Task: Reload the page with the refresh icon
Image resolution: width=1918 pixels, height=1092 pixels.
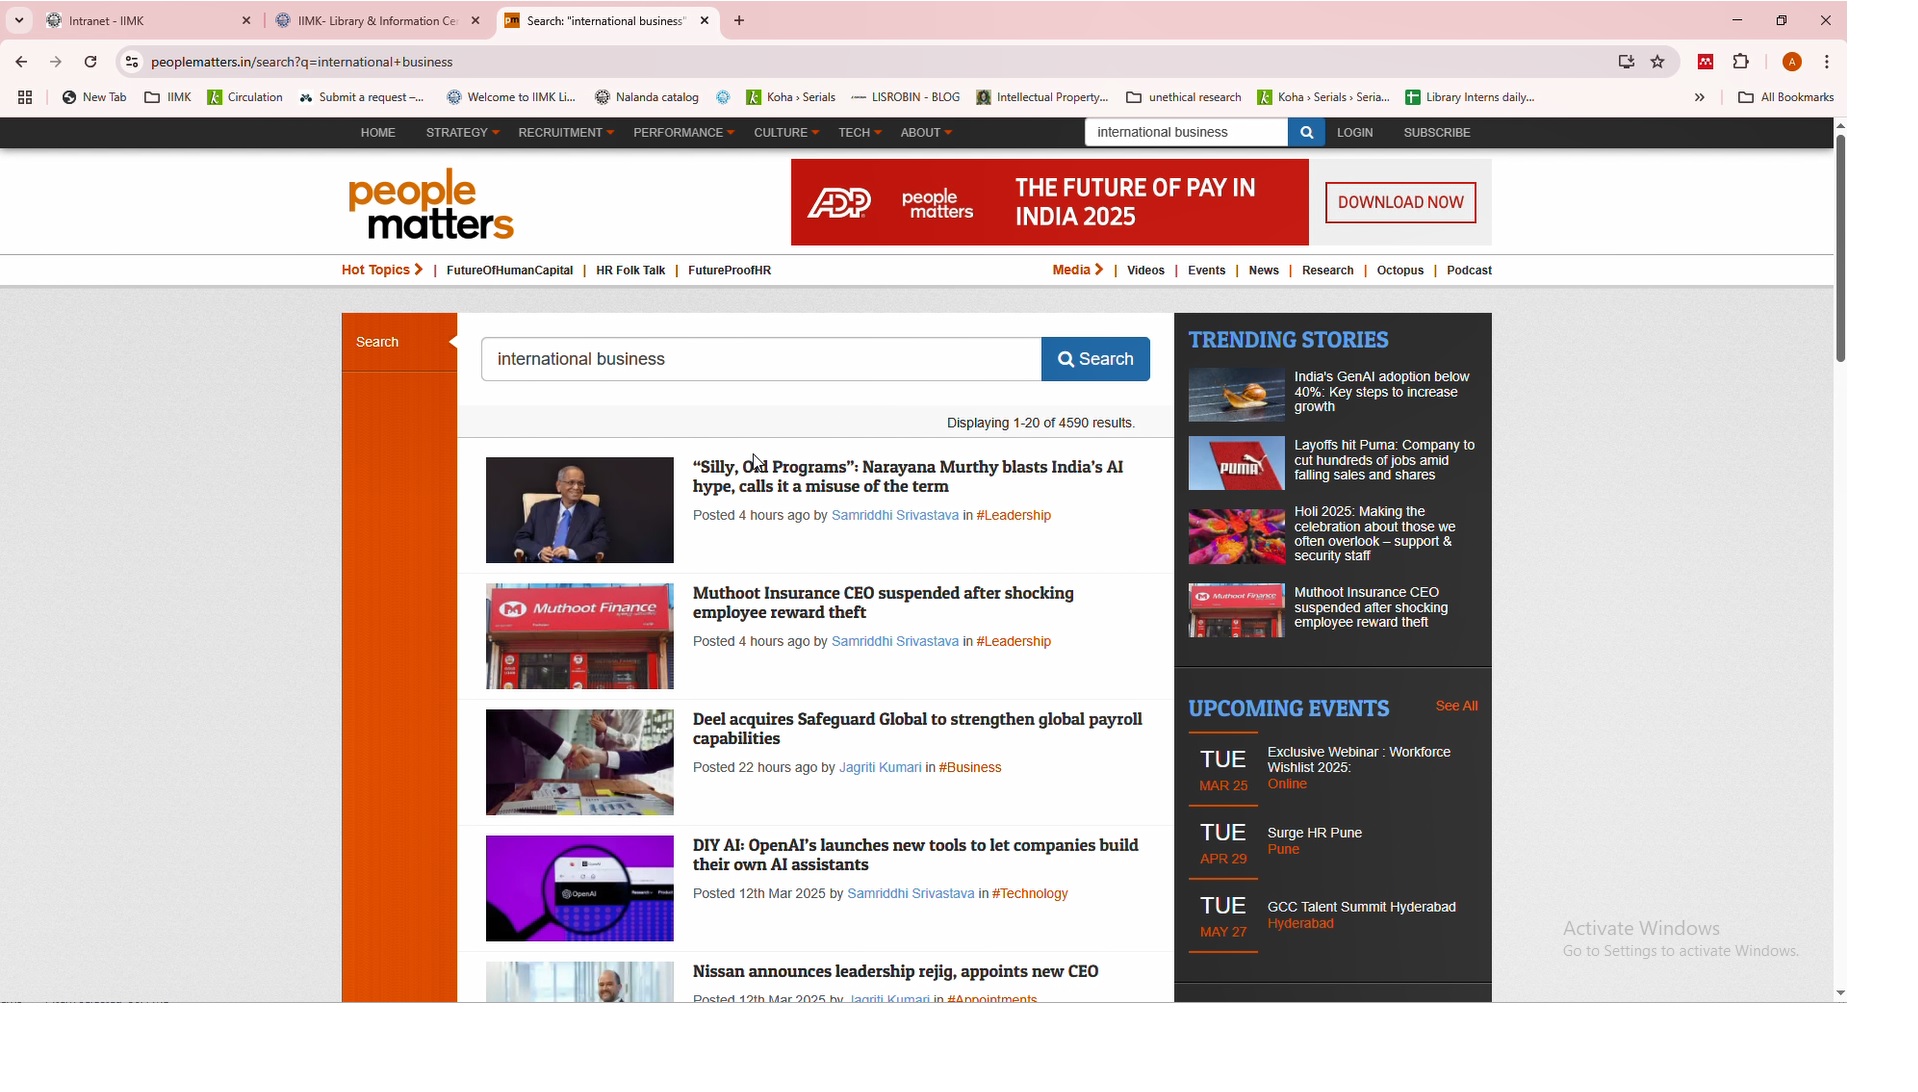Action: click(x=91, y=62)
